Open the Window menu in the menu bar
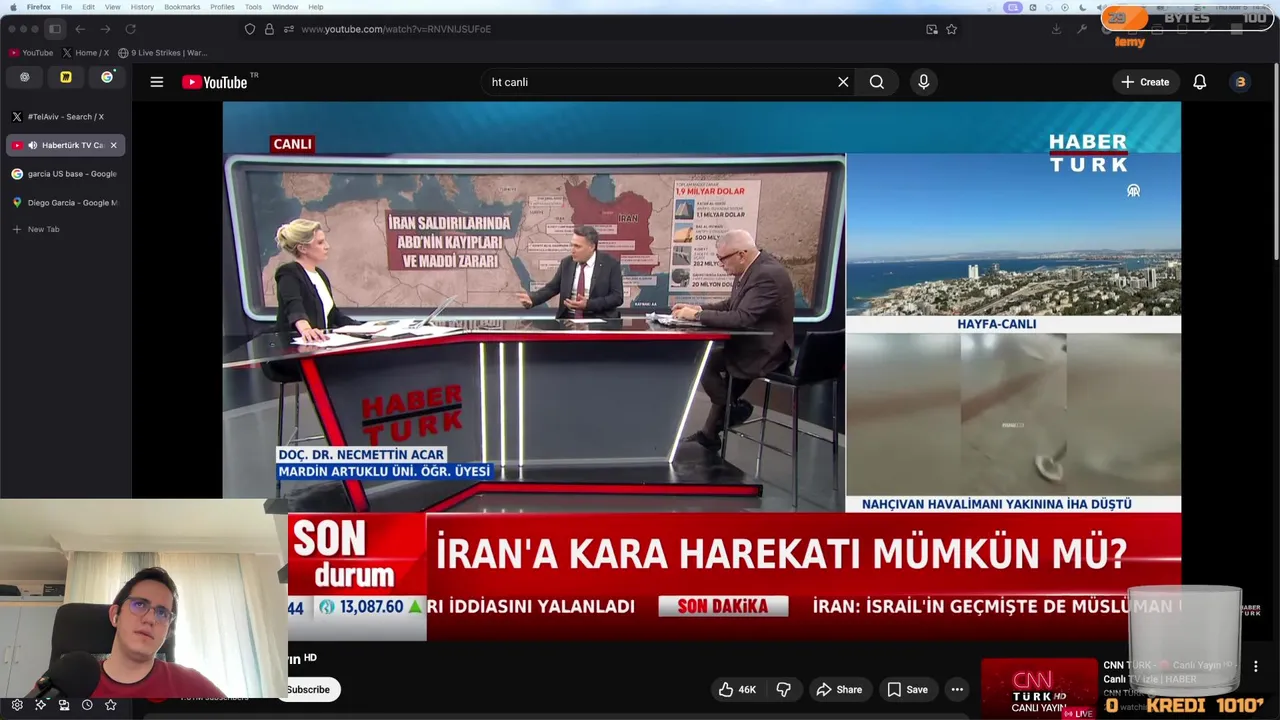Image resolution: width=1280 pixels, height=720 pixels. tap(285, 7)
